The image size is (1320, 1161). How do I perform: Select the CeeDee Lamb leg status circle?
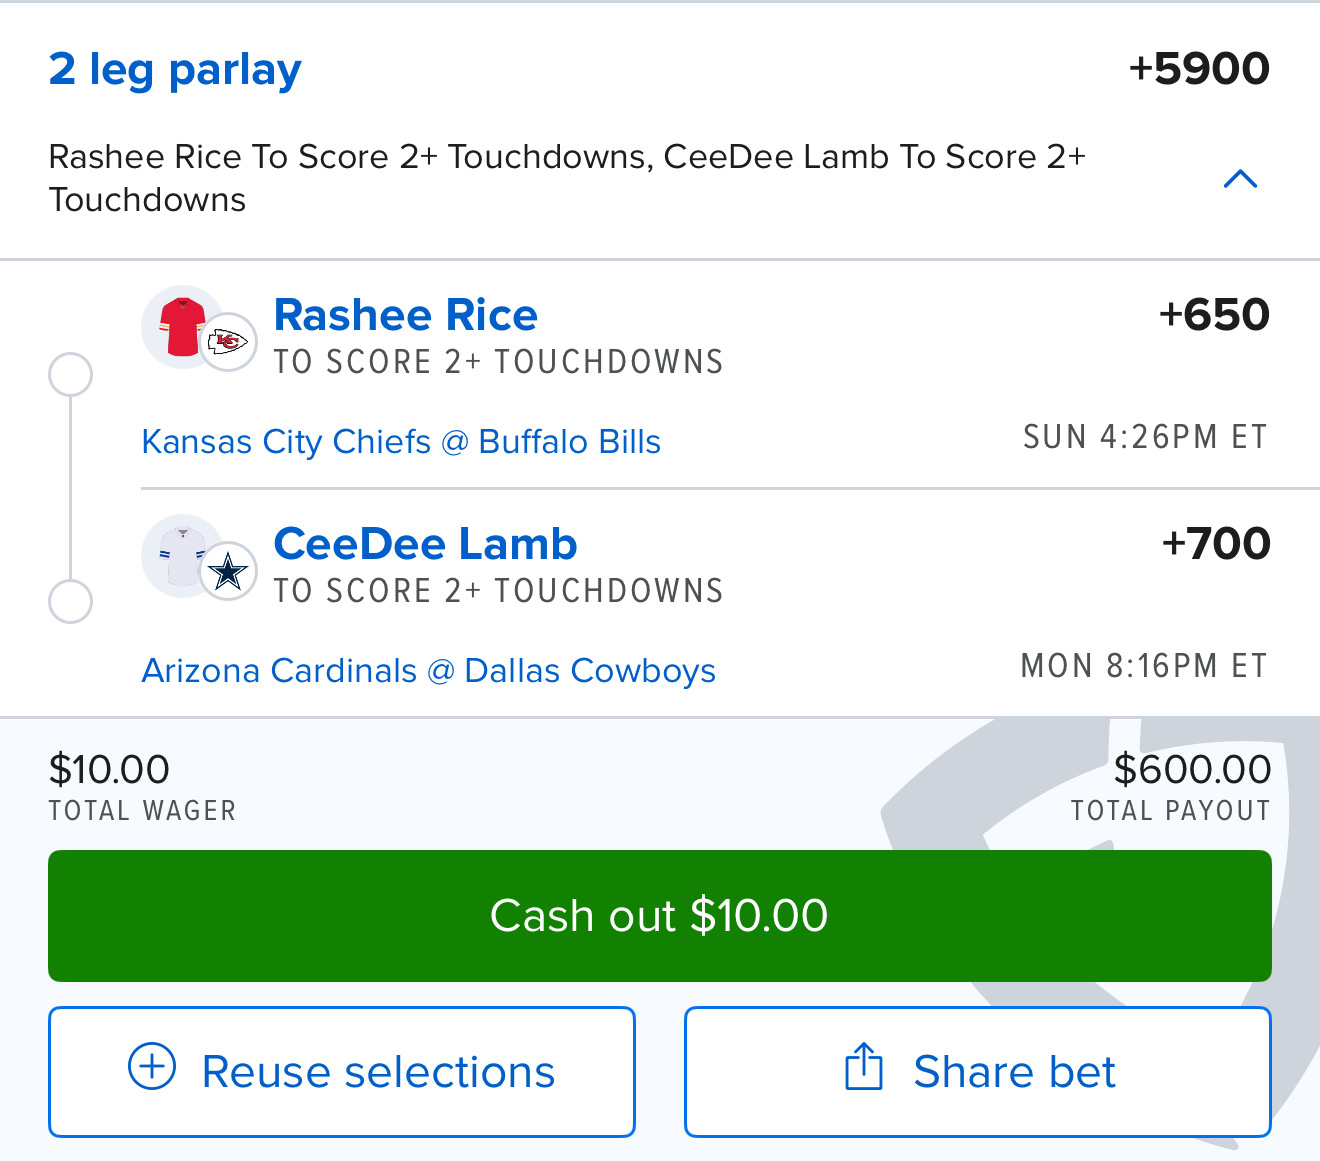[70, 602]
